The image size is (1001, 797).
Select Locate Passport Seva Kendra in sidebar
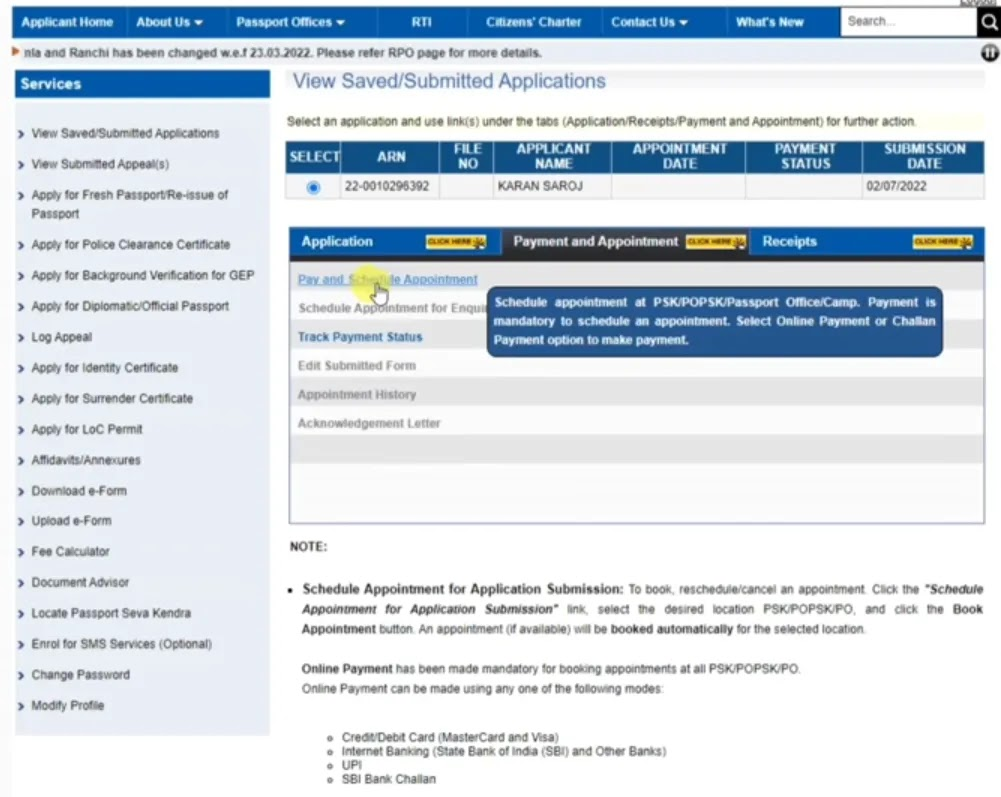[x=110, y=612]
